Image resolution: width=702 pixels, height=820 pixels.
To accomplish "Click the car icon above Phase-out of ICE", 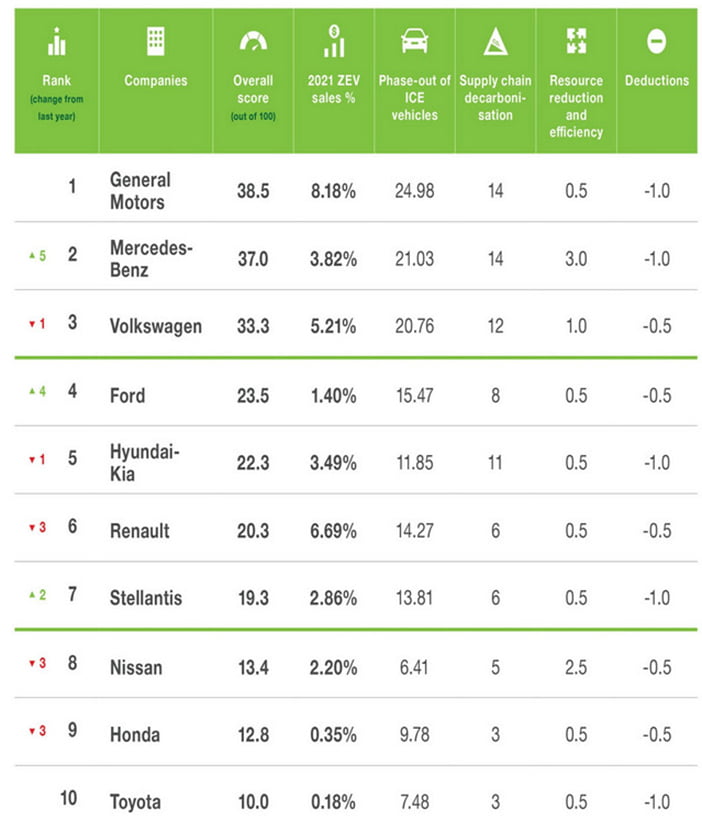I will [x=414, y=41].
